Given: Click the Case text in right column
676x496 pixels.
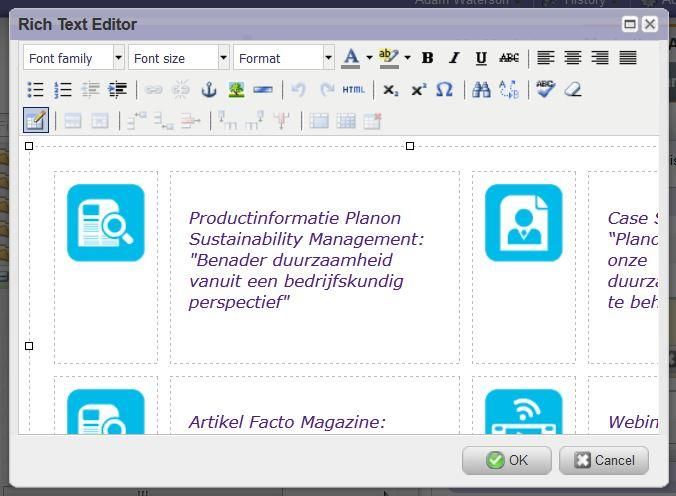Looking at the screenshot, I should pyautogui.click(x=632, y=260).
